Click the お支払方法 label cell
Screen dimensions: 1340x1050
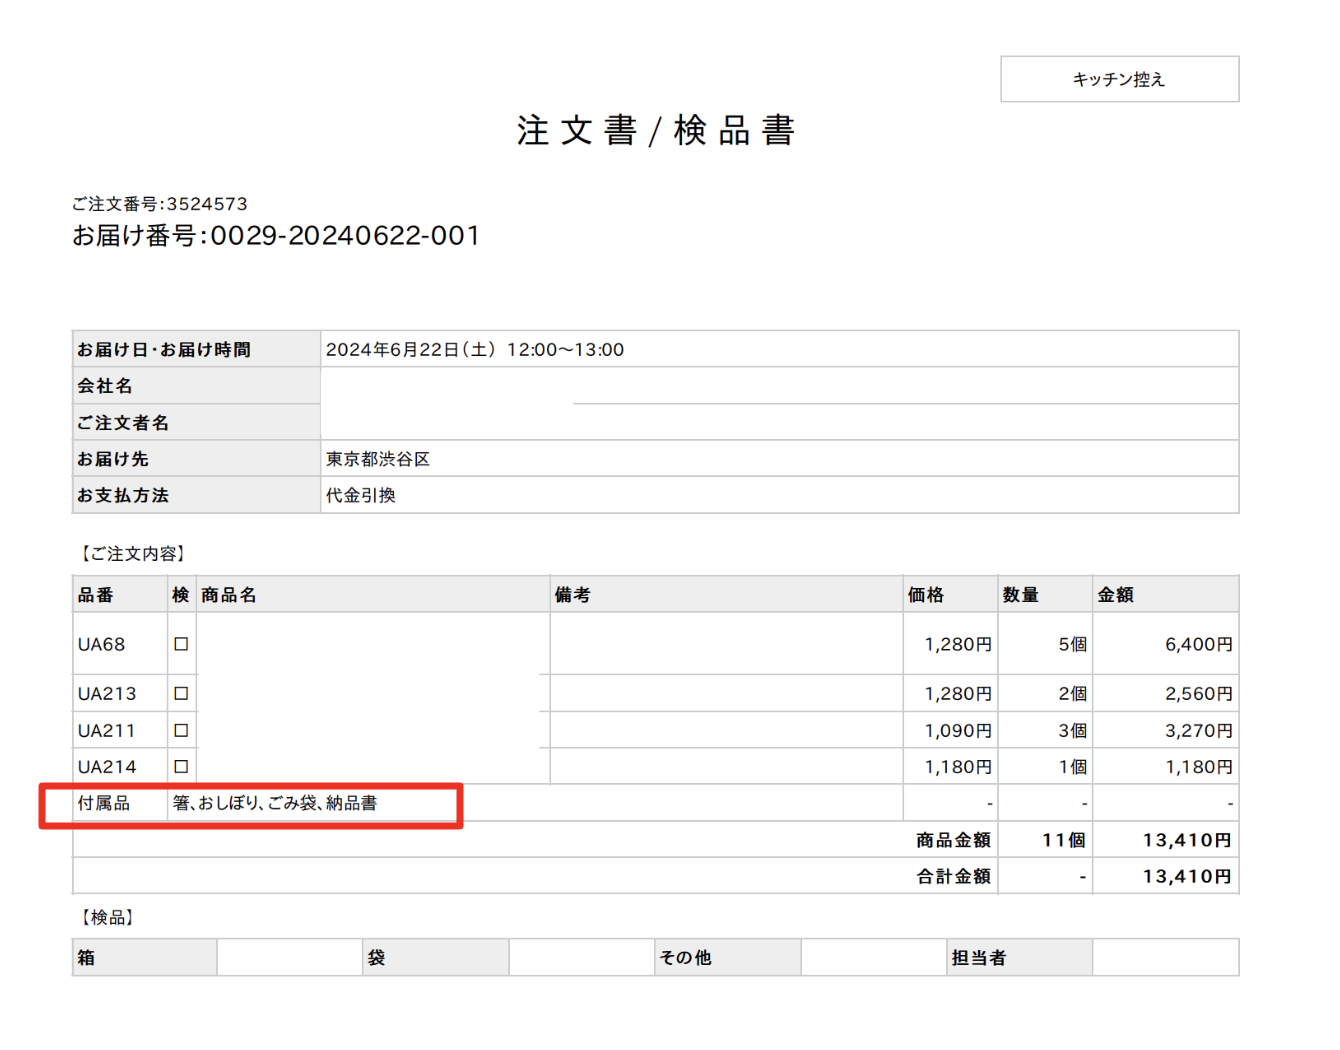coord(196,495)
